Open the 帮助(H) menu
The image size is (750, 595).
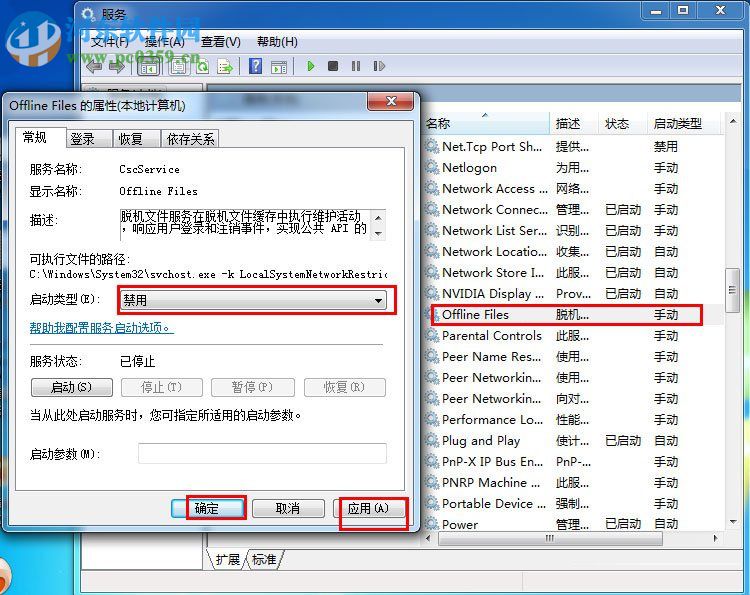coord(277,42)
